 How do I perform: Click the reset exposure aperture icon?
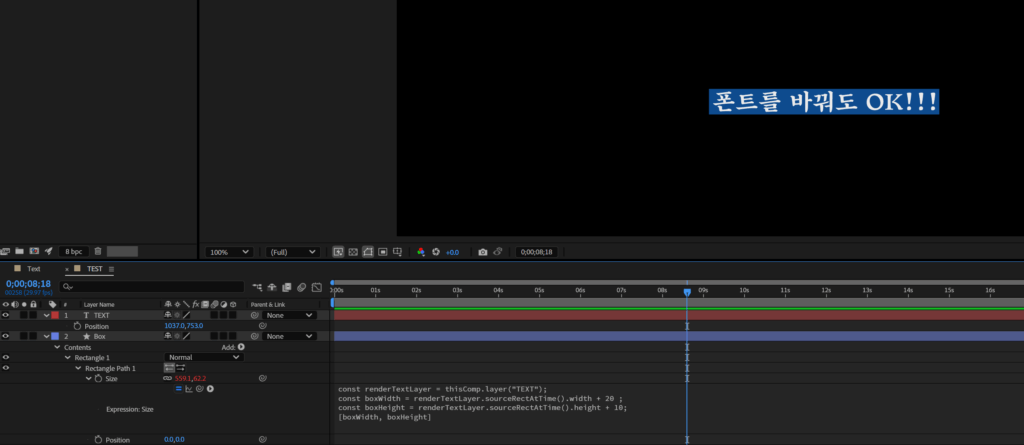click(x=436, y=252)
